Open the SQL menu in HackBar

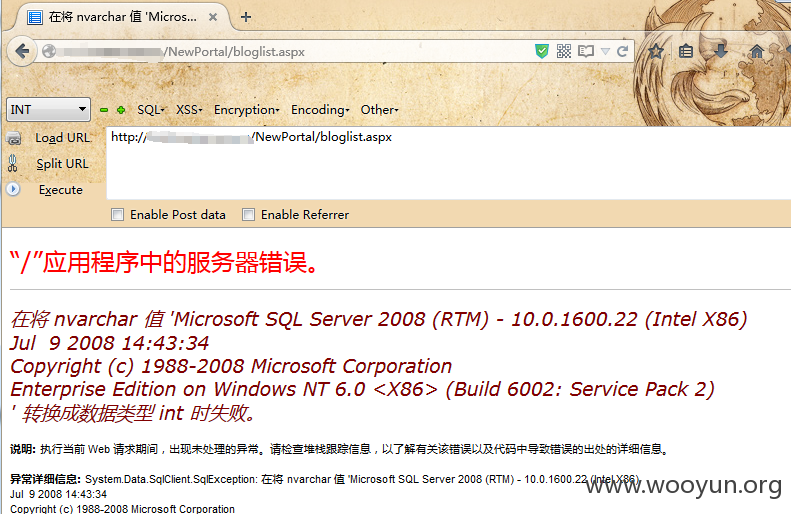coord(151,110)
